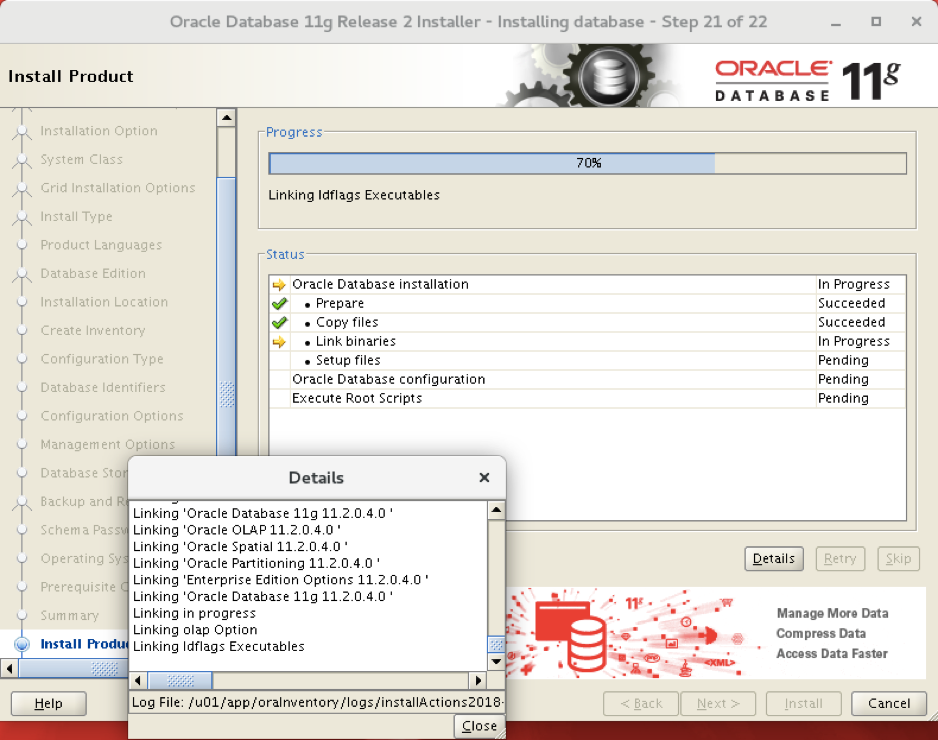
Task: Click the Details button
Action: click(774, 559)
